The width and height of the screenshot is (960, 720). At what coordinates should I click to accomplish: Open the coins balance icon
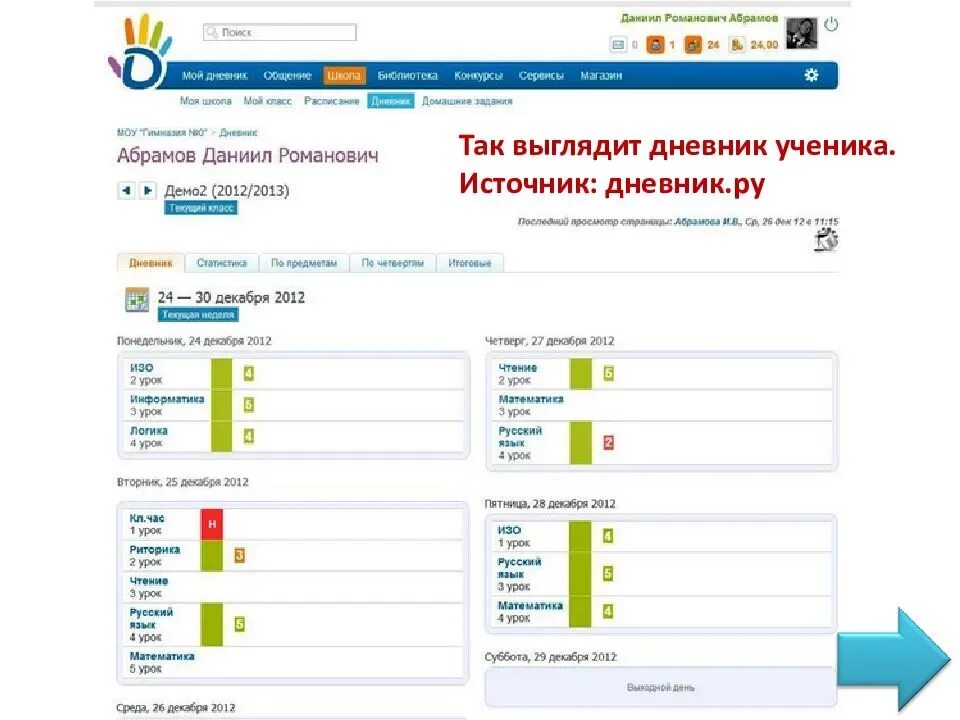pos(737,45)
